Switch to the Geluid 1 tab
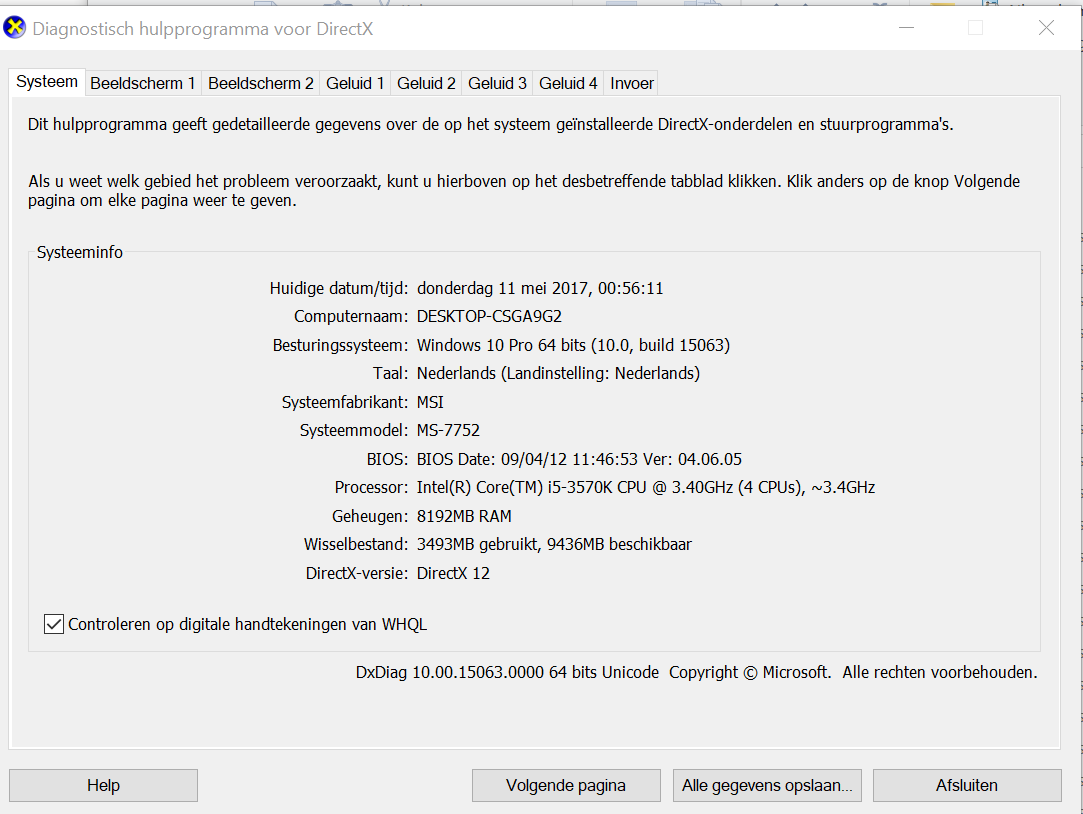The height and width of the screenshot is (814, 1083). point(355,84)
